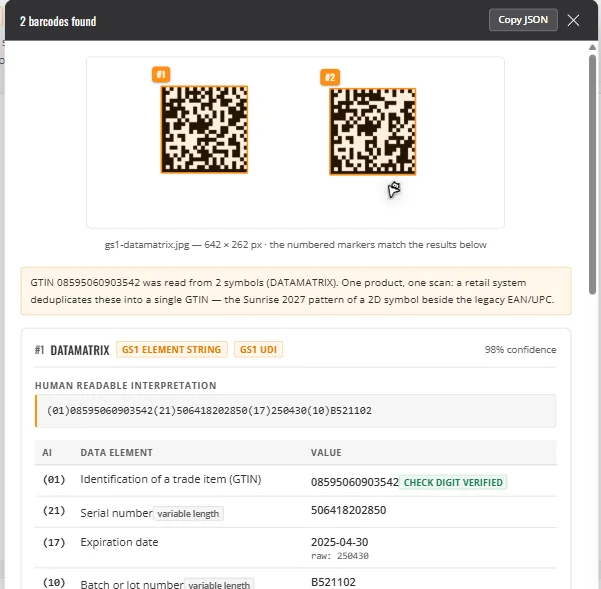Click the GTIN deduplication notice banner

(296, 291)
